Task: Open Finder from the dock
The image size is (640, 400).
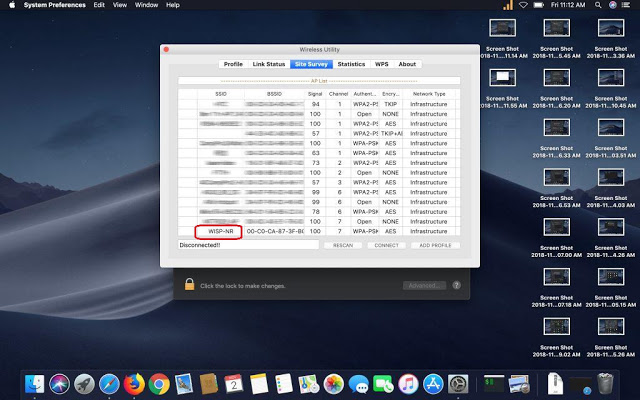Action: [36, 383]
